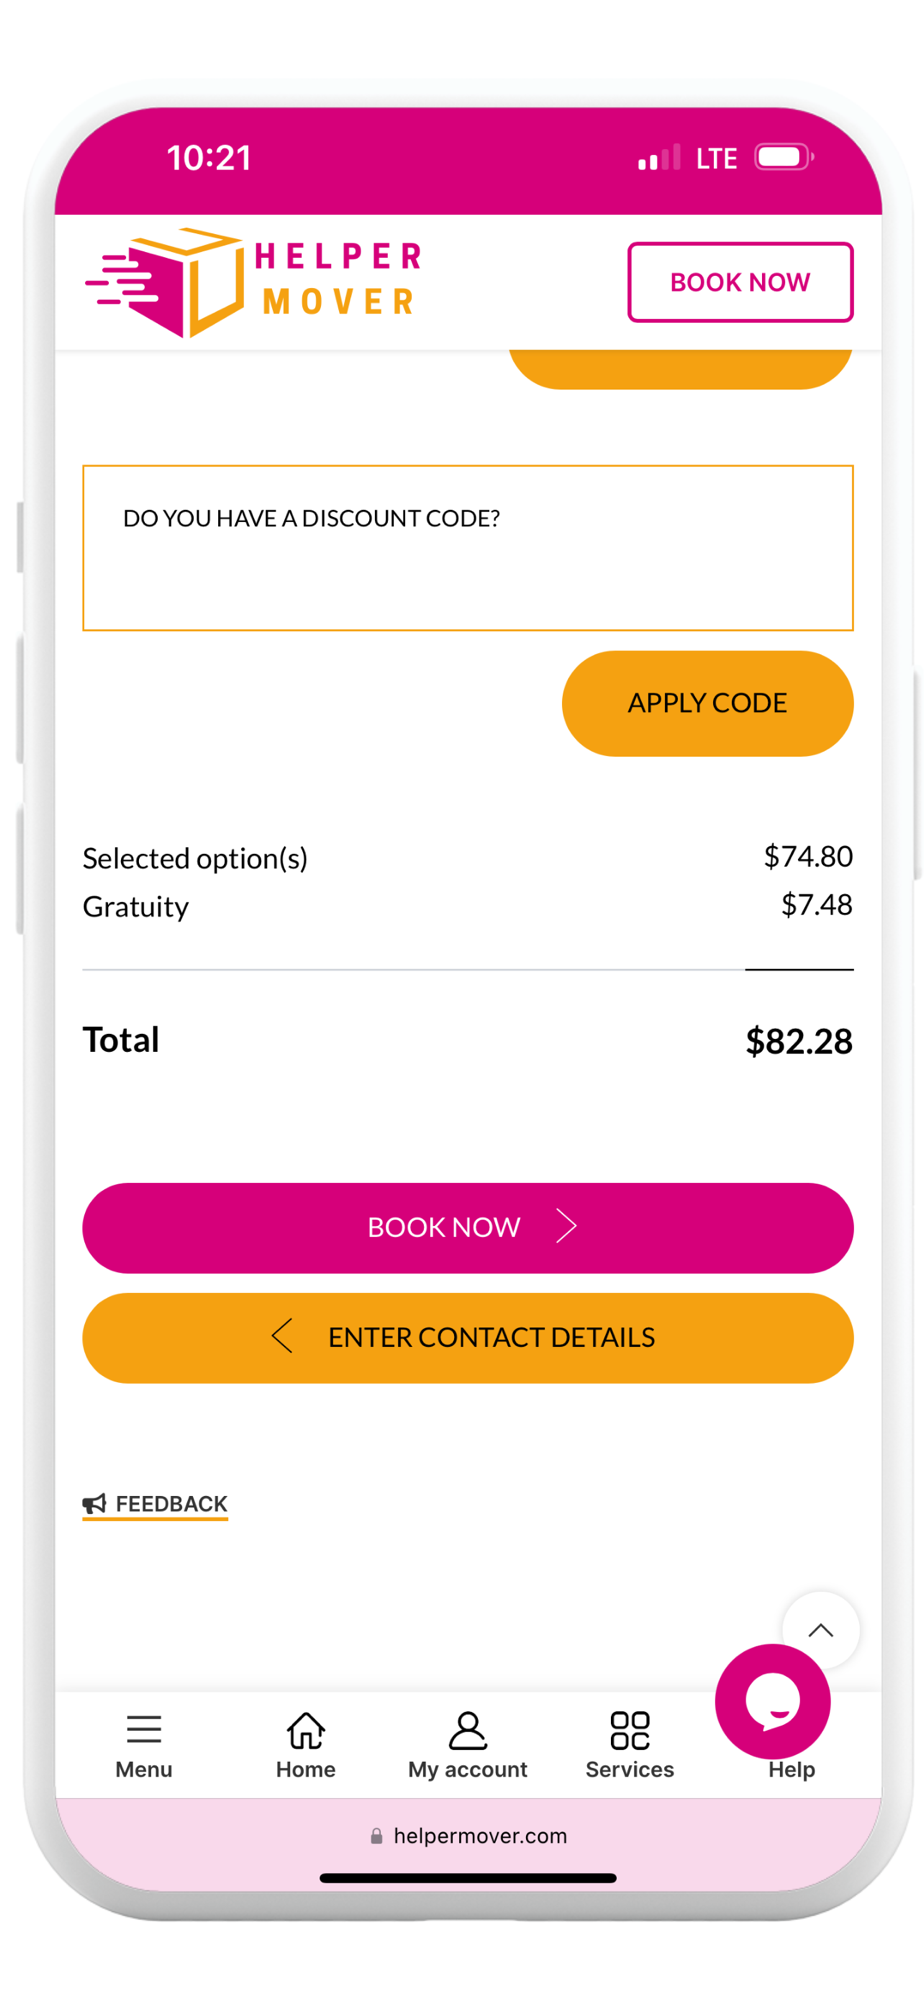Image resolution: width=924 pixels, height=2000 pixels.
Task: Click the scroll-to-top arrow button
Action: pos(821,1630)
